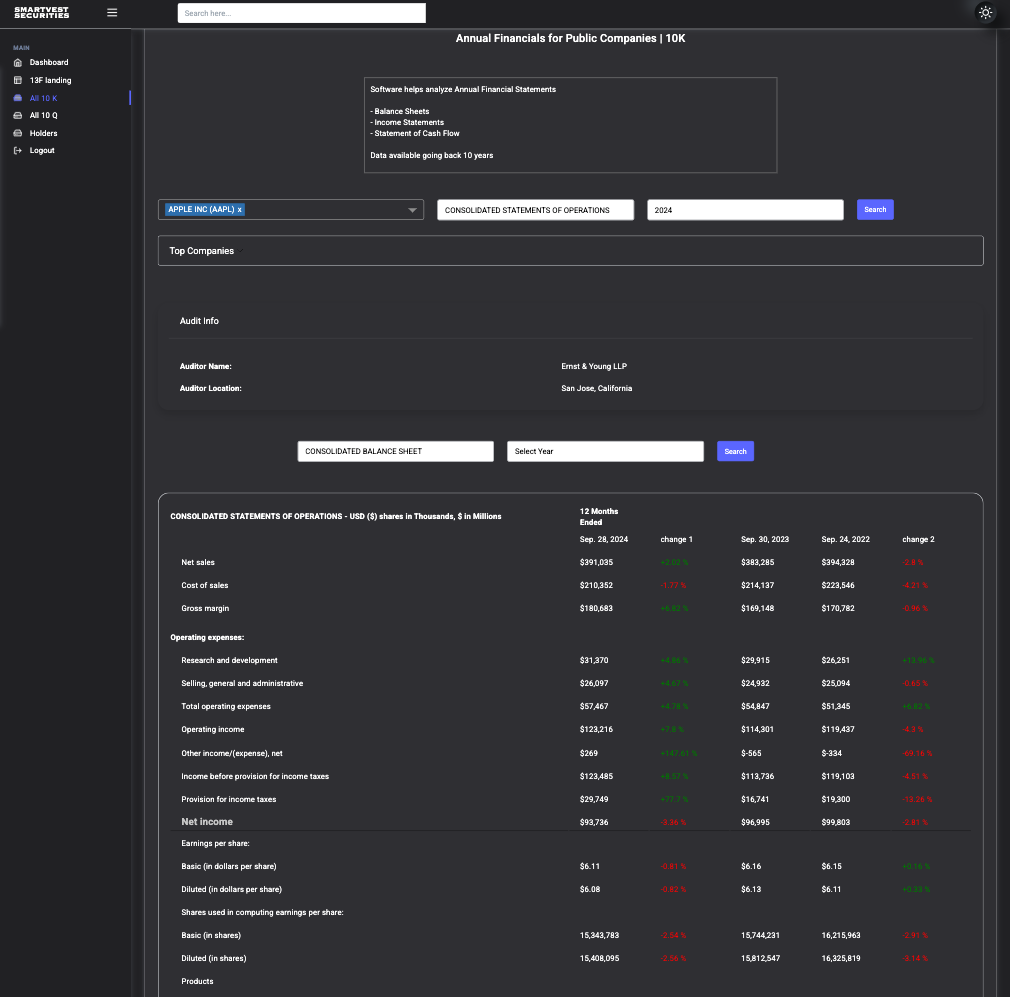Click Basic (in shares) value 15,343,783
The width and height of the screenshot is (1011, 997).
(x=600, y=936)
